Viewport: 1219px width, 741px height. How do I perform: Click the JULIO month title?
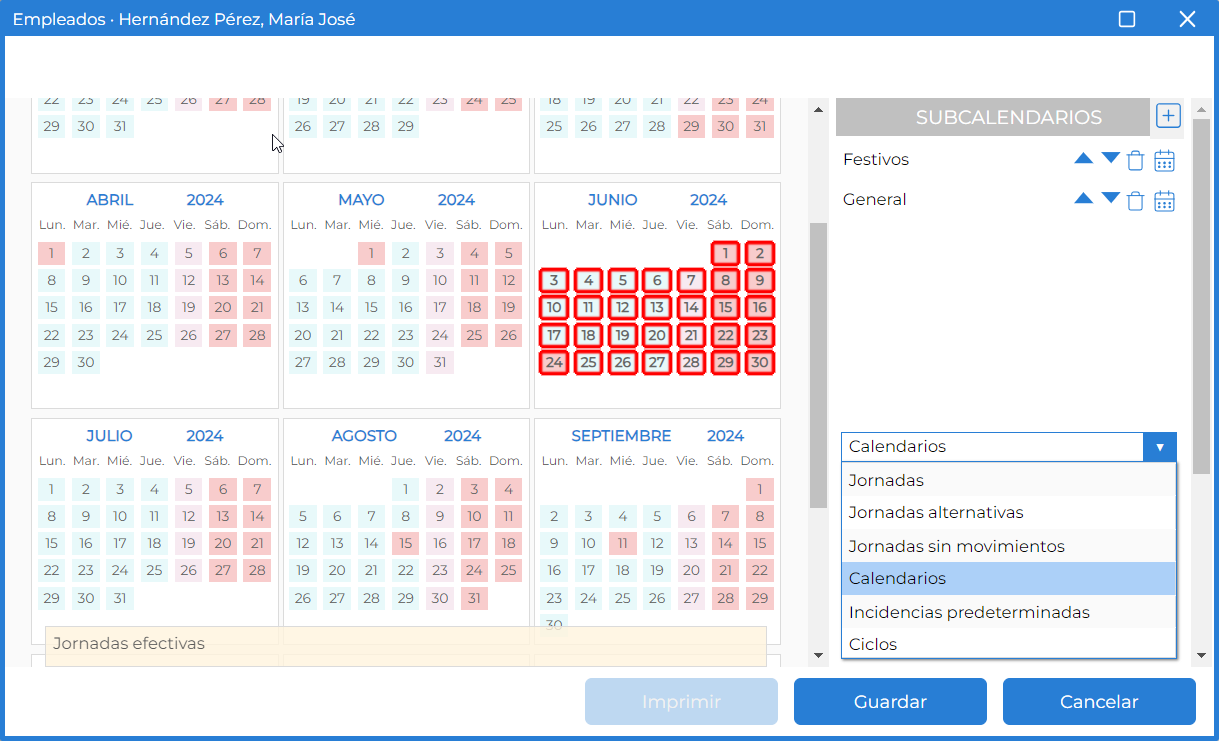pos(109,436)
